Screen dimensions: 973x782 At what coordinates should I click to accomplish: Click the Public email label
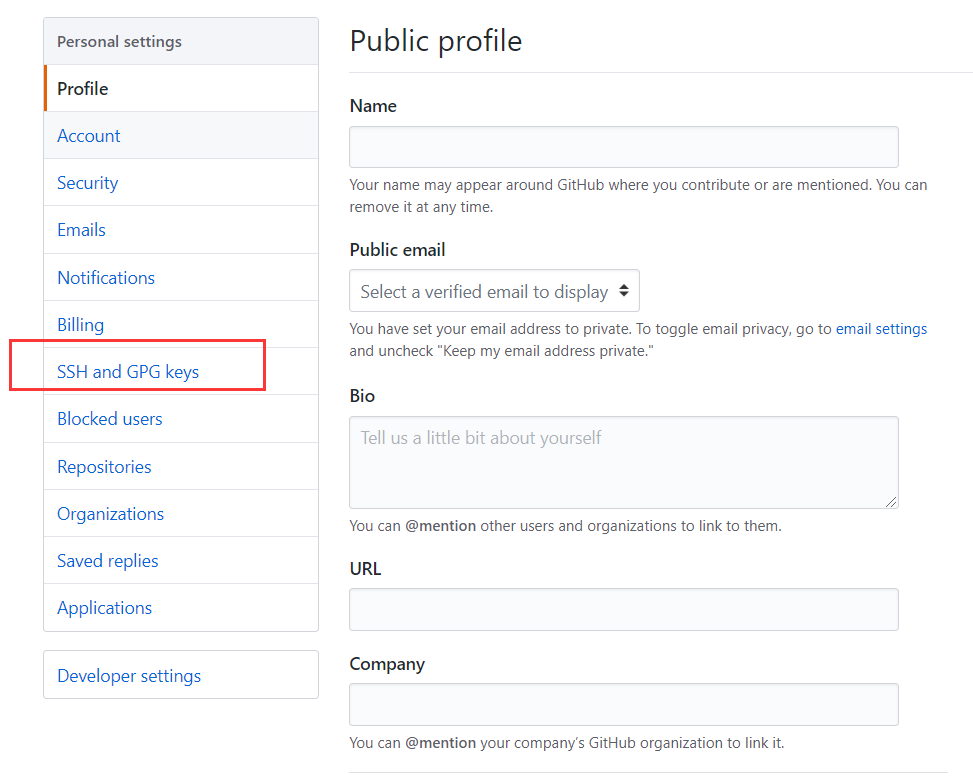397,250
